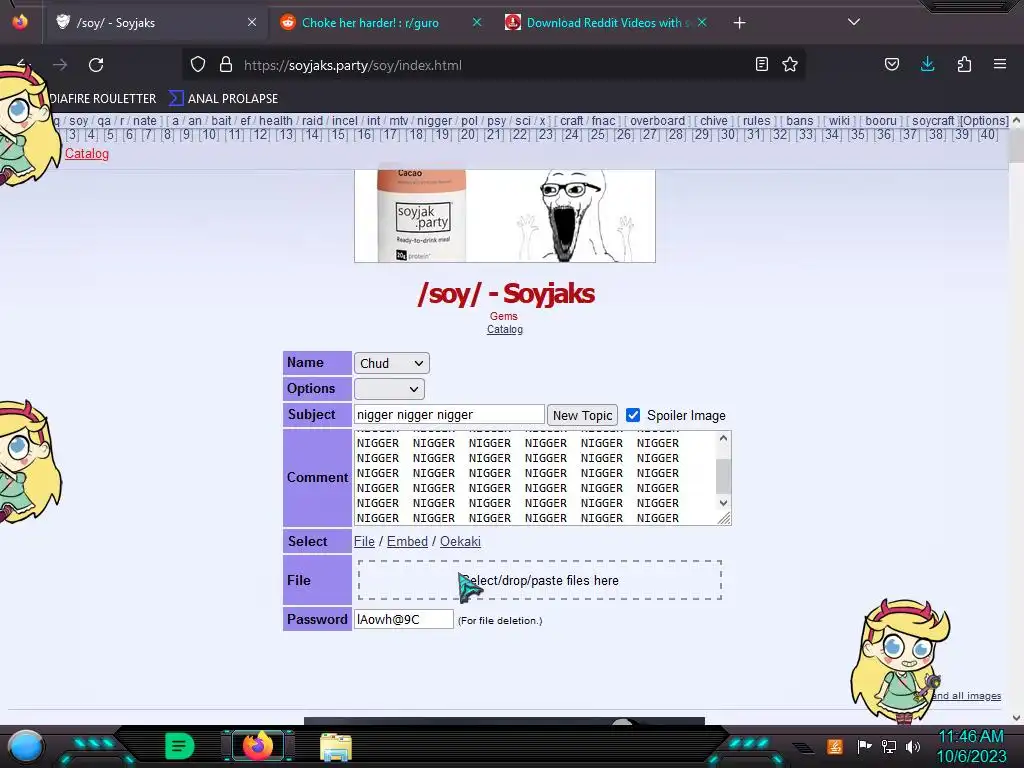Click the network tray icon
1024x768 pixels.
pyautogui.click(x=888, y=746)
